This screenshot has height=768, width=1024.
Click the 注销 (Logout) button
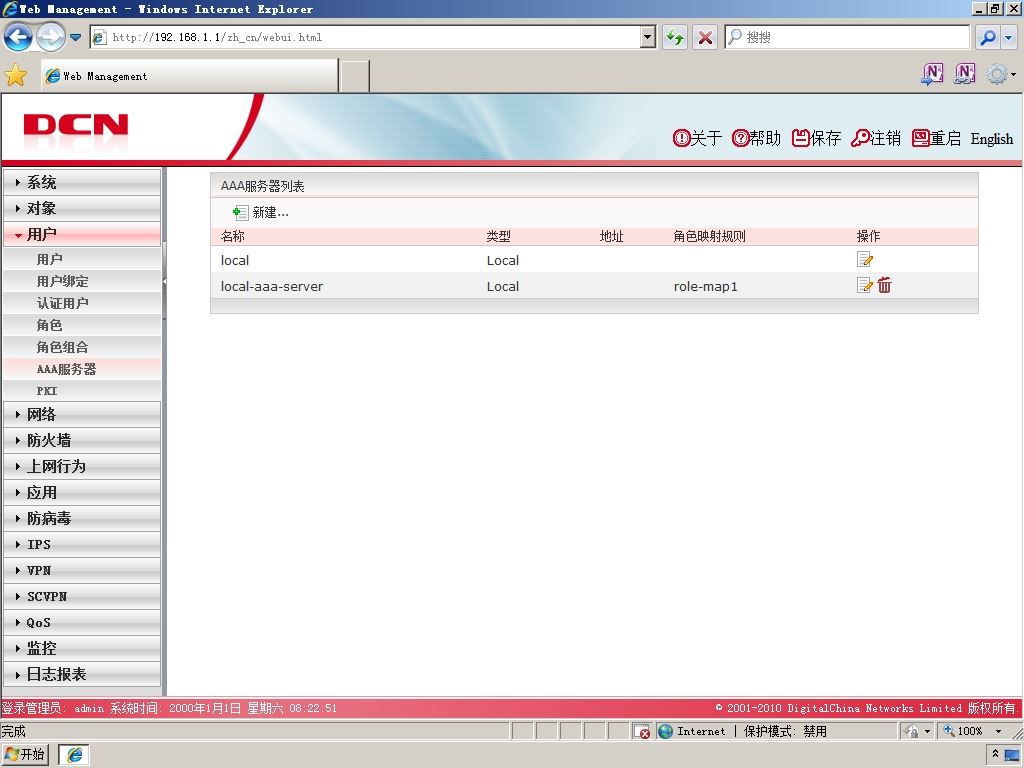[x=876, y=138]
